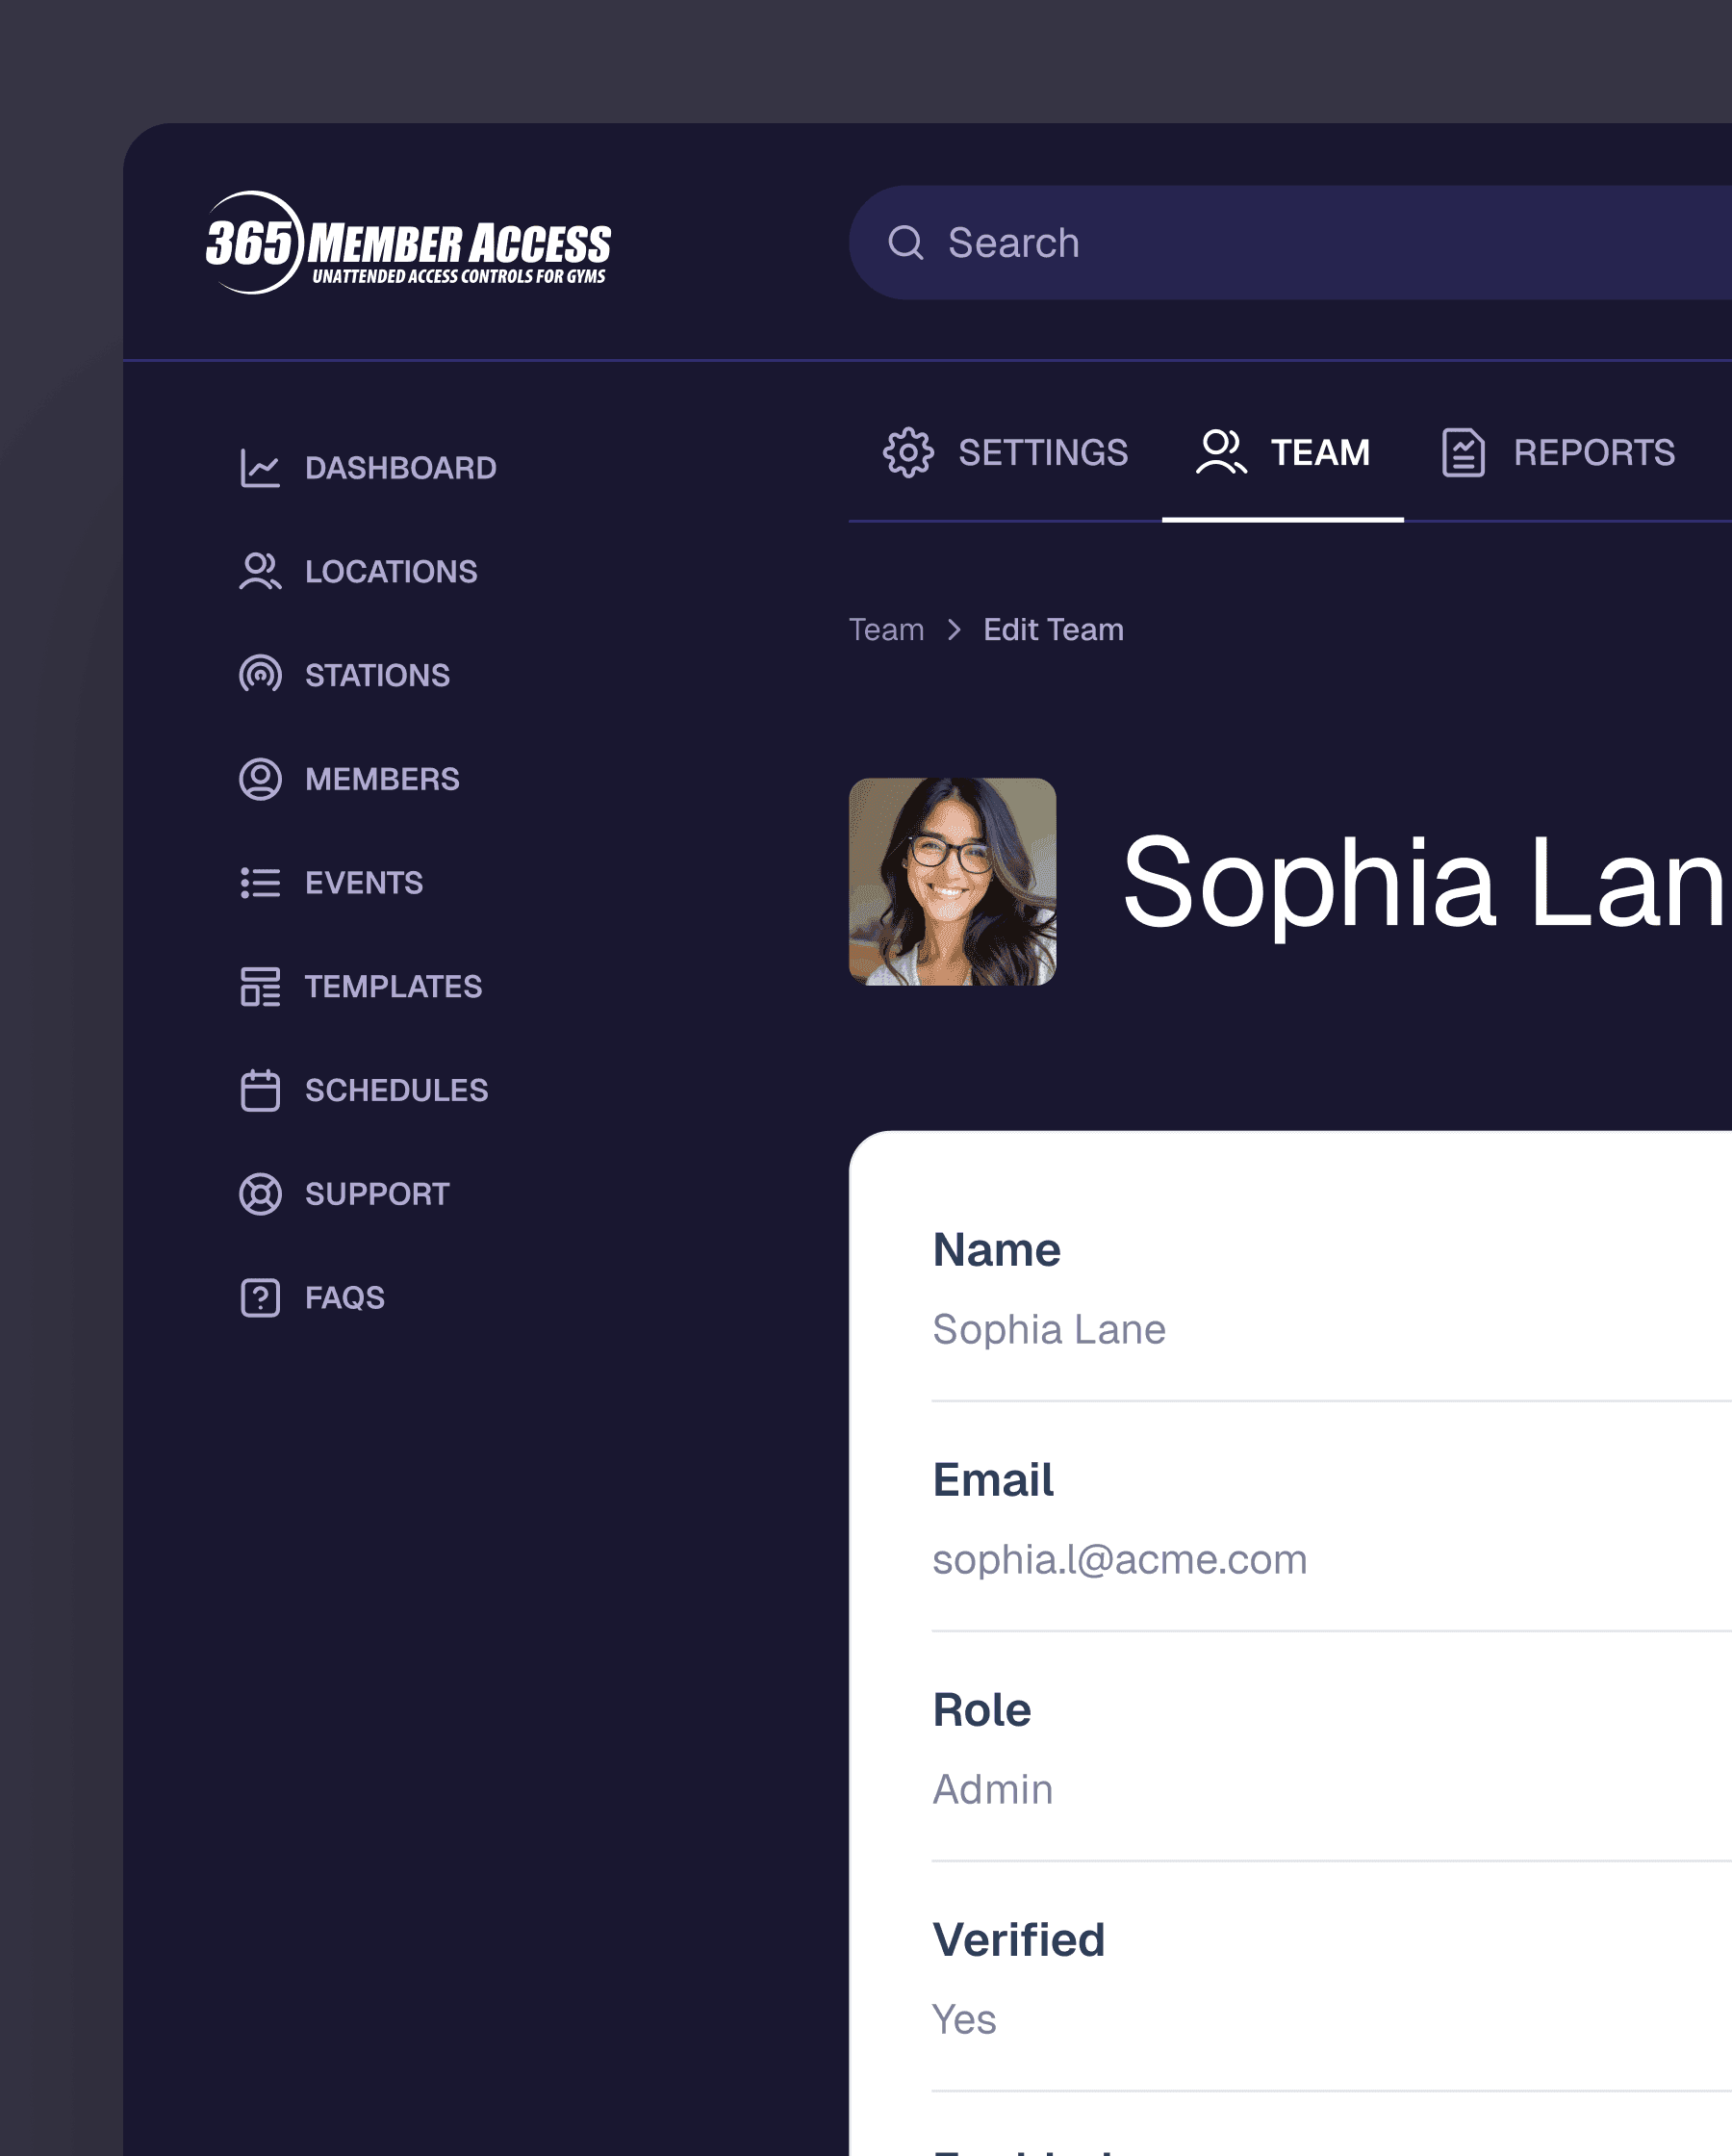This screenshot has height=2156, width=1732.
Task: Switch to the Settings tab
Action: [x=1005, y=453]
